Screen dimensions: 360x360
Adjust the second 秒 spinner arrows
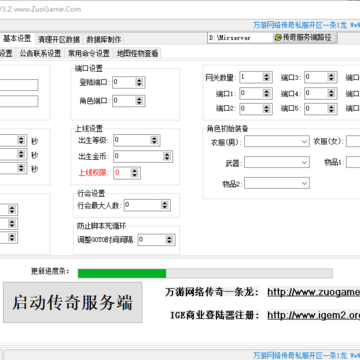click(21, 154)
